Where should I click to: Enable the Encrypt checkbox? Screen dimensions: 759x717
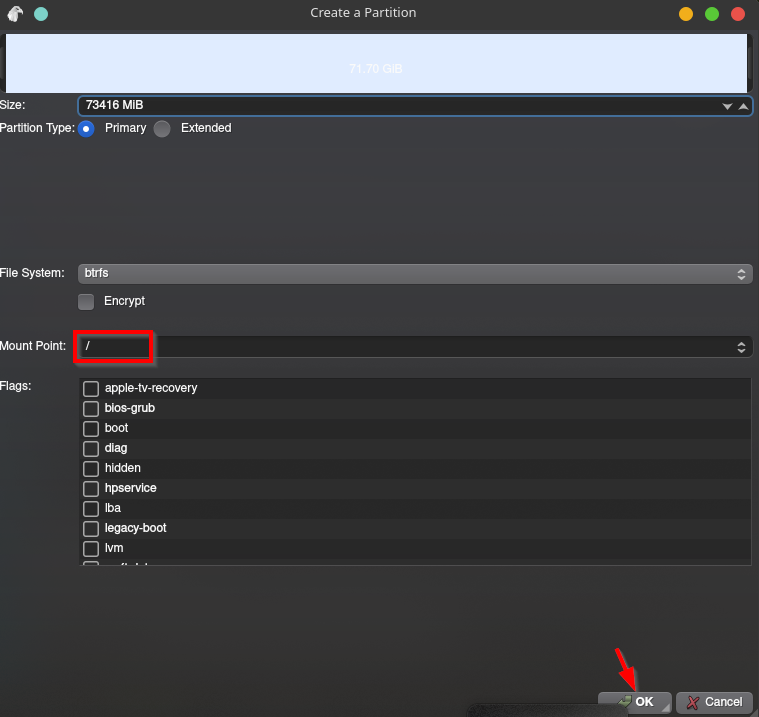[87, 301]
